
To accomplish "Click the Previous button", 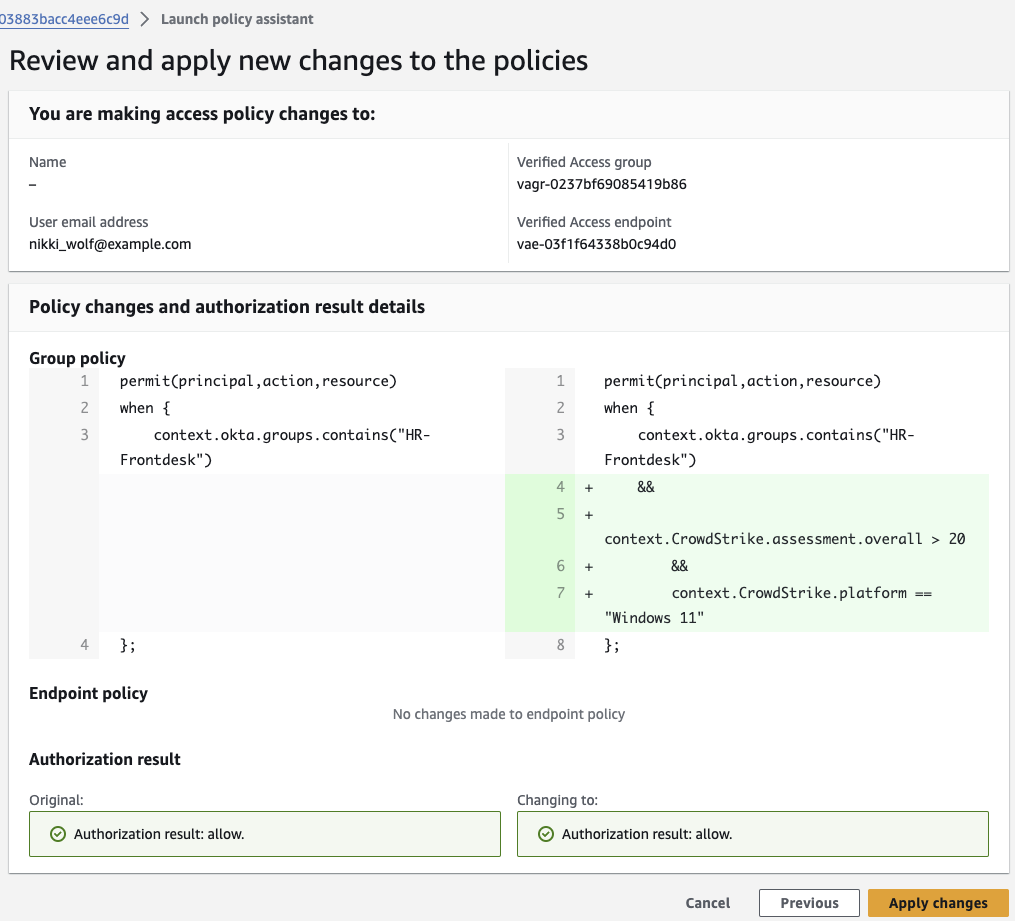I will 808,902.
